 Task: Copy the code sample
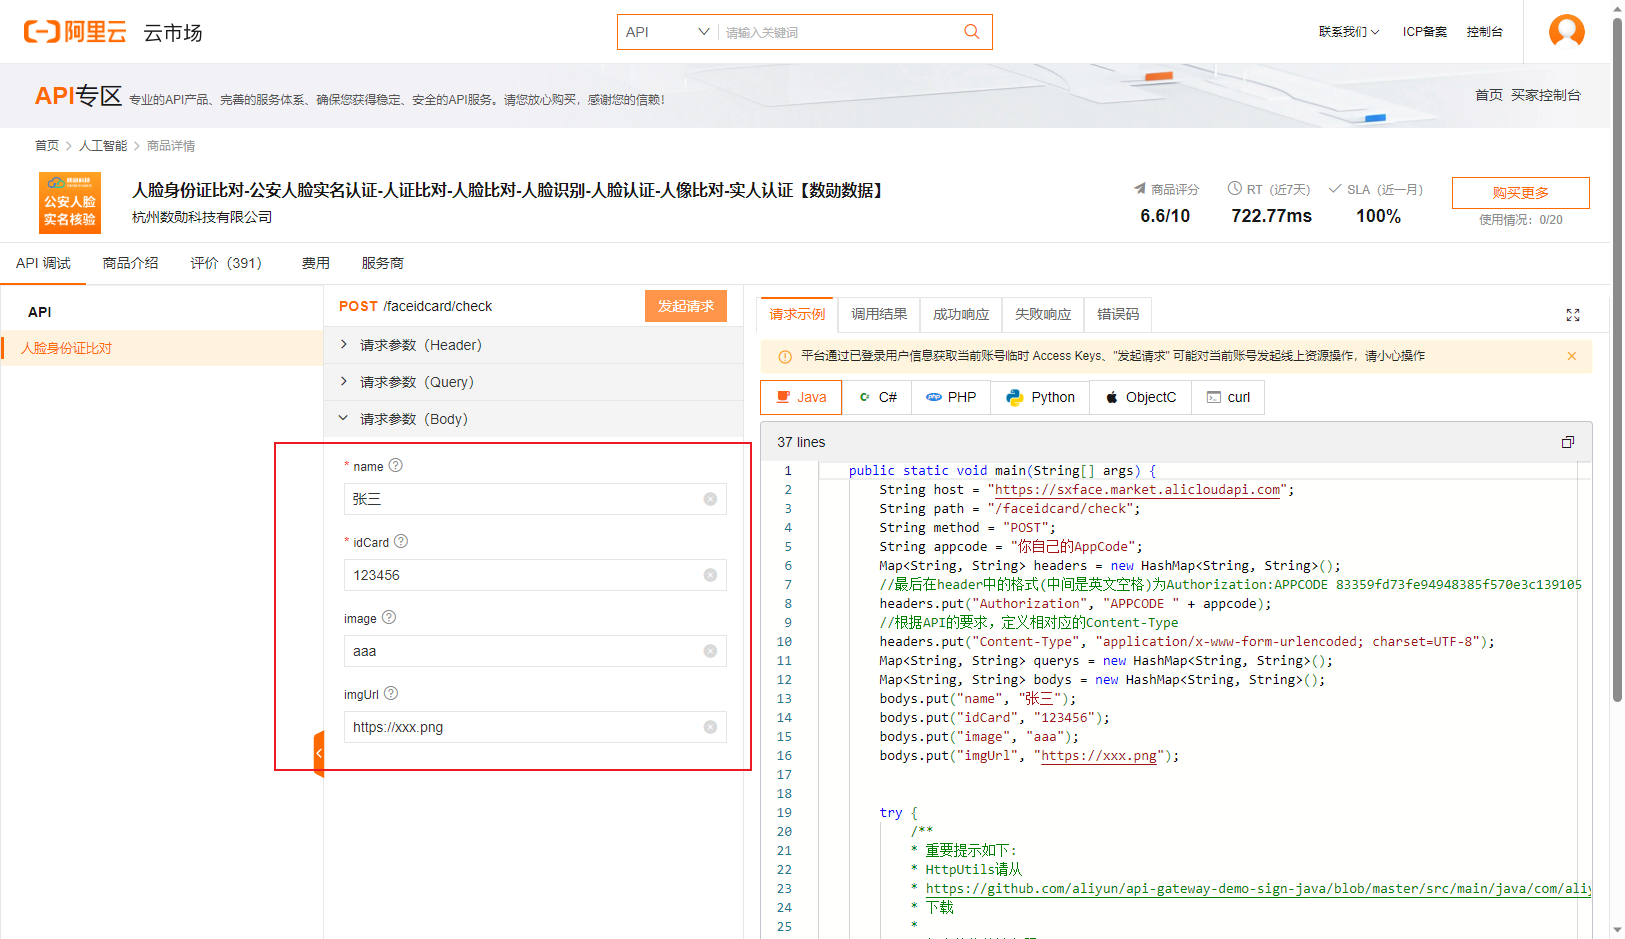point(1567,442)
